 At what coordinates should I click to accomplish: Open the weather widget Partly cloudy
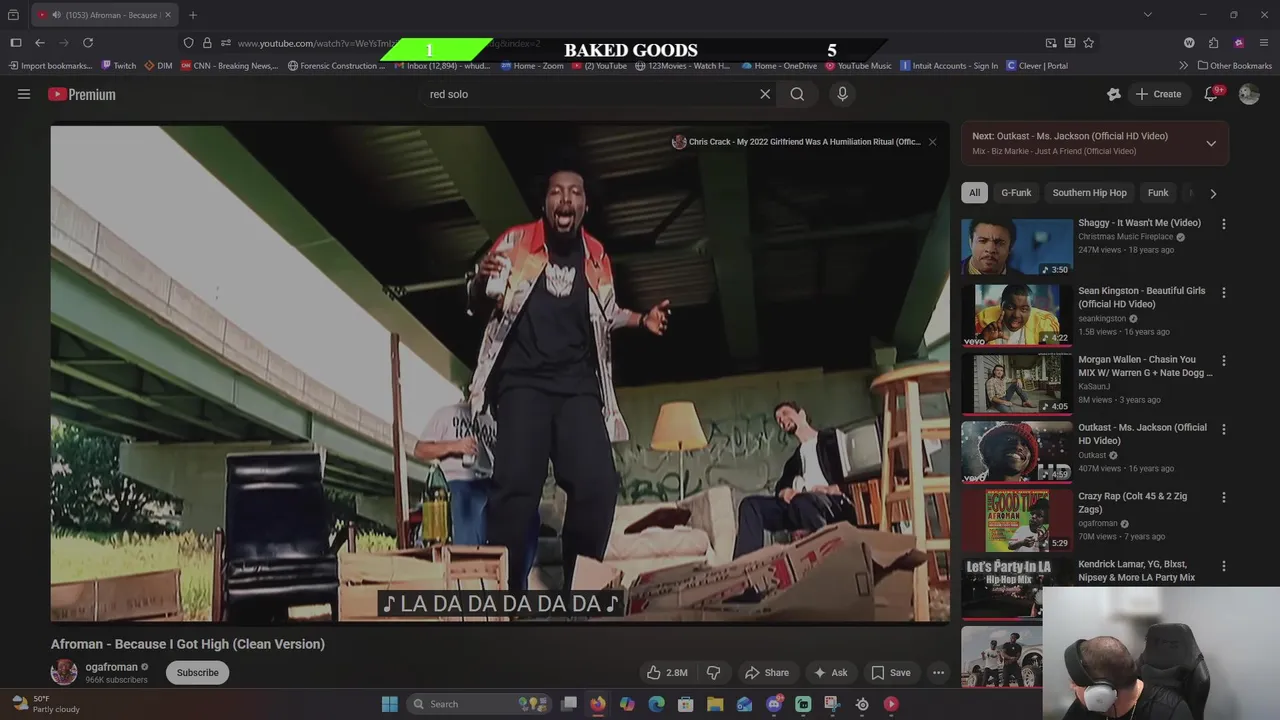pos(46,704)
